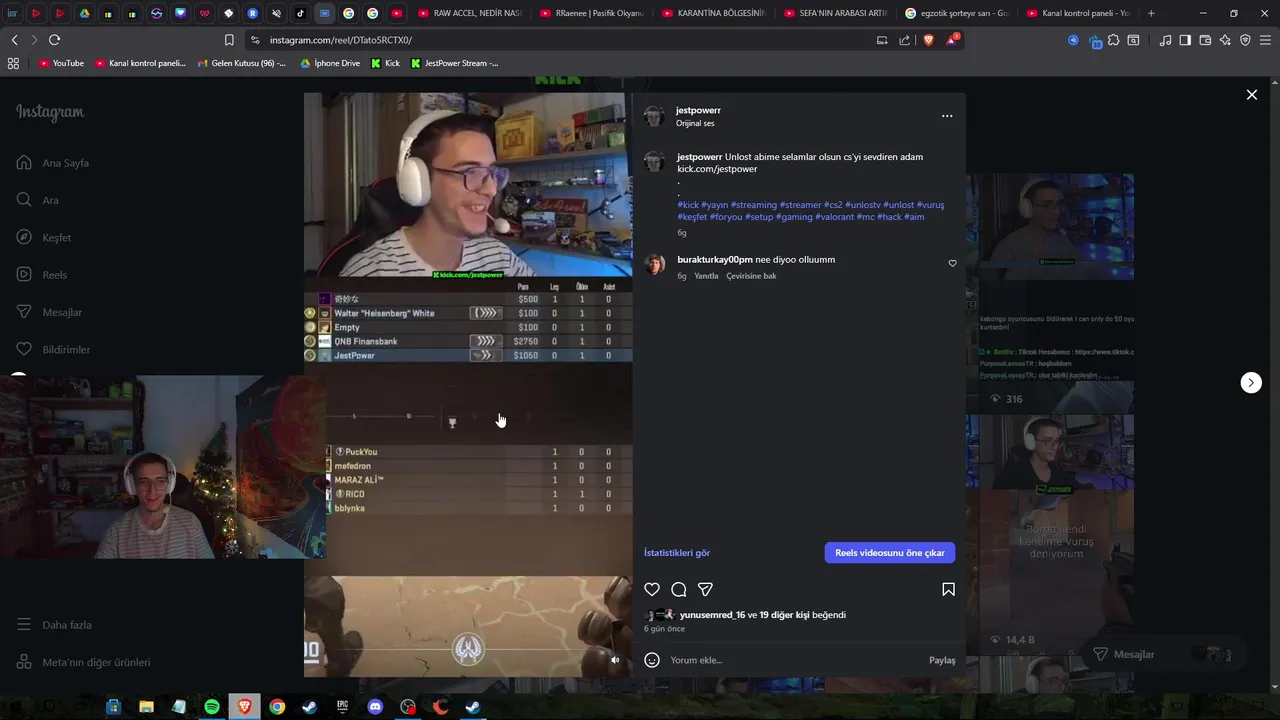The width and height of the screenshot is (1280, 720).
Task: Switch to the KARANTİNA BÖLGESİNİN tab
Action: [714, 13]
